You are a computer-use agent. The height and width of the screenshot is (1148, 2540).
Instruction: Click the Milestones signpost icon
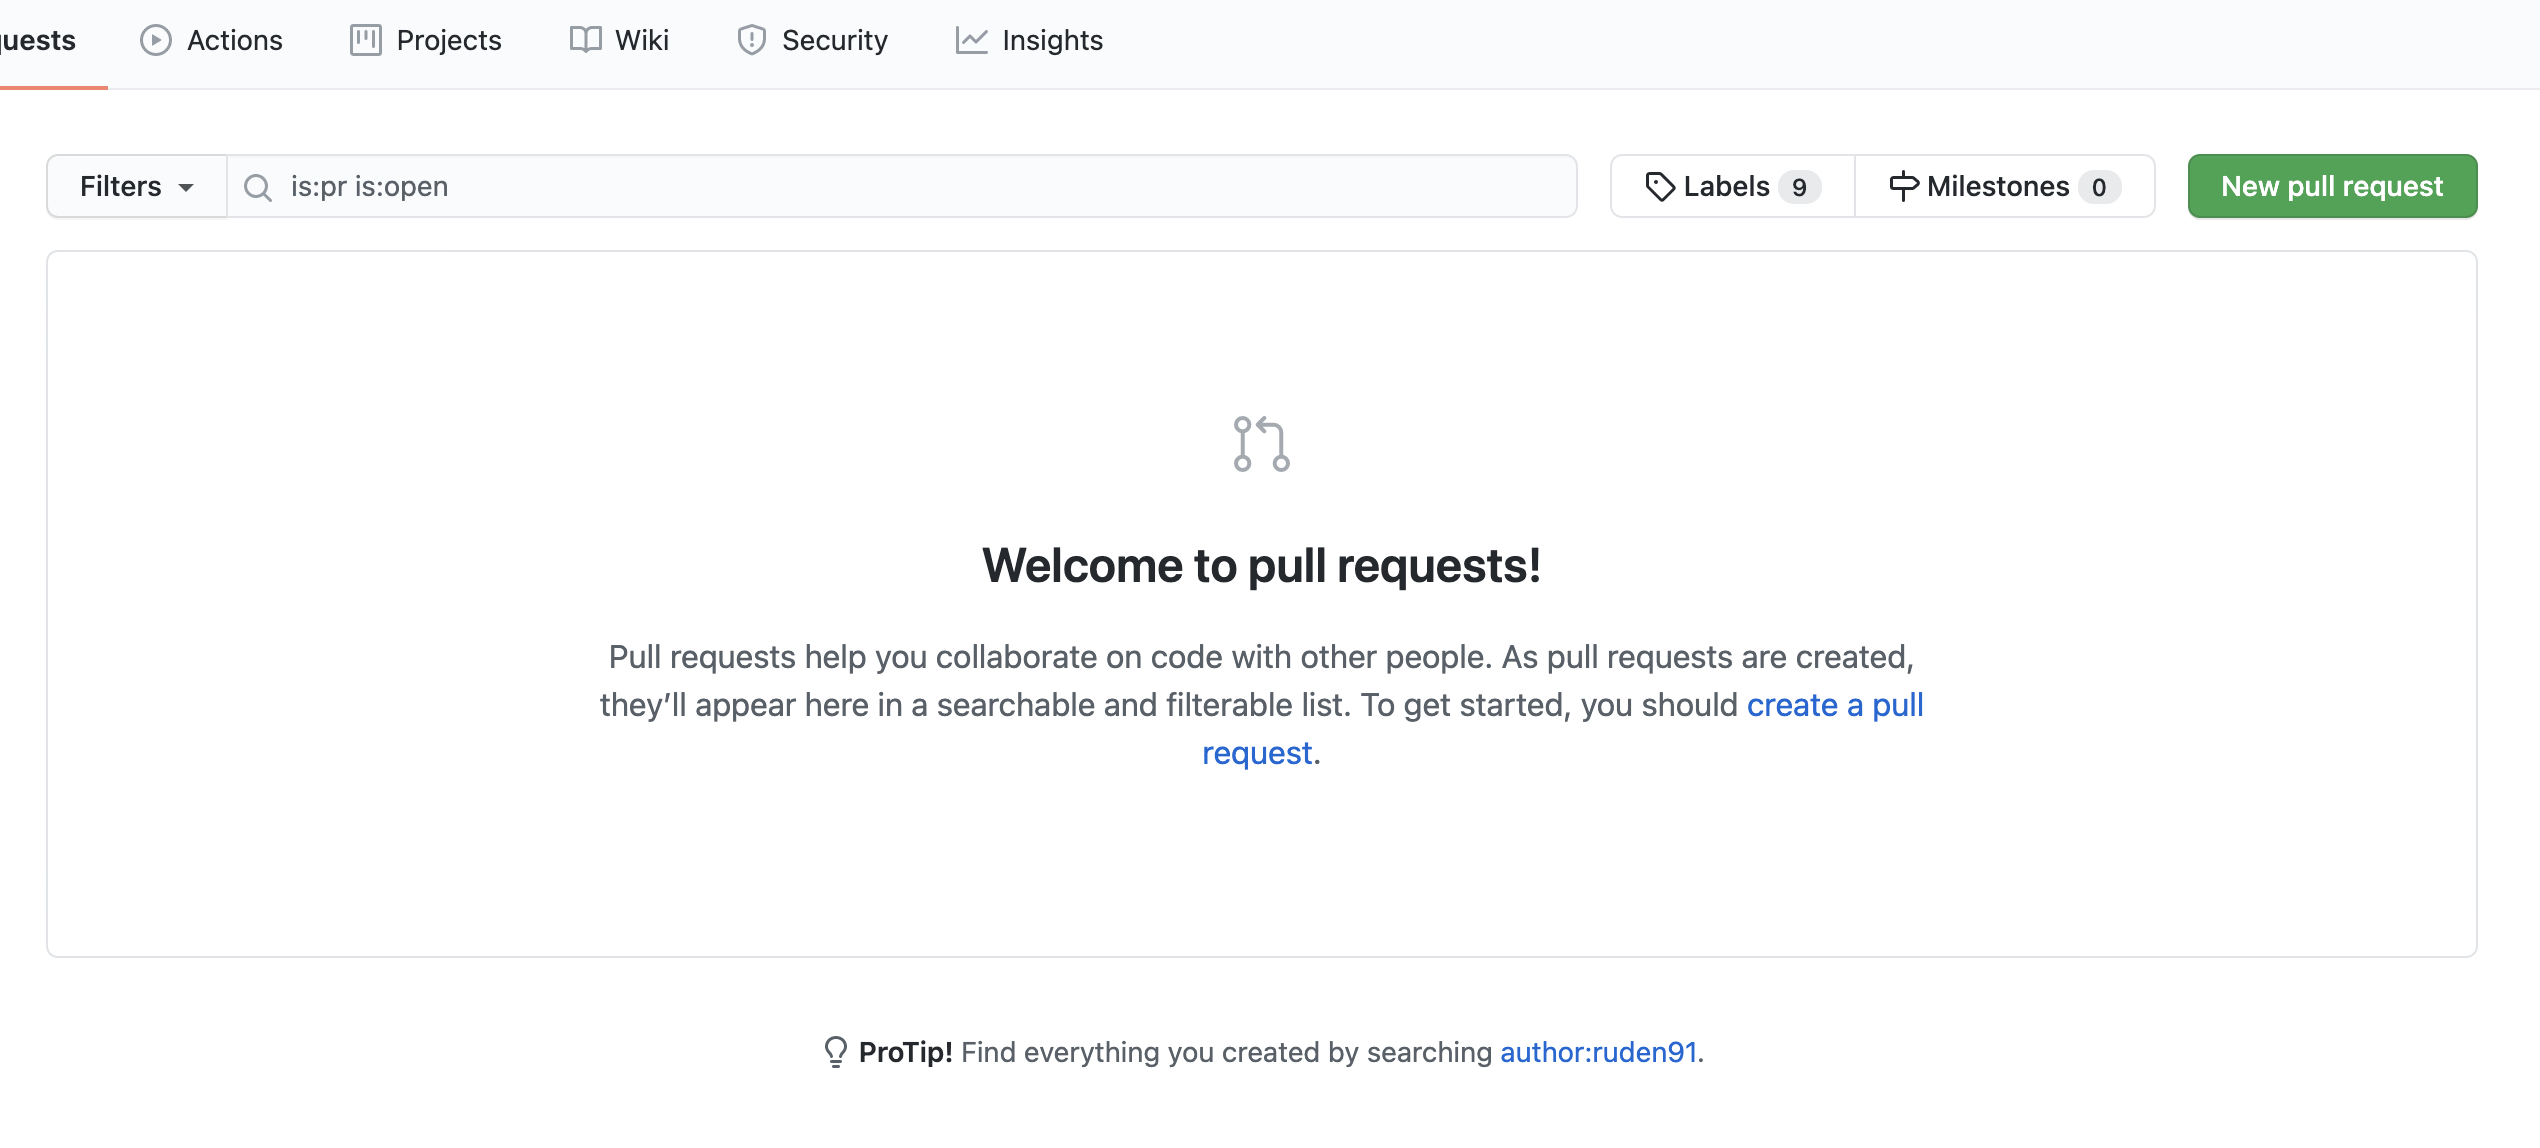coord(1903,186)
